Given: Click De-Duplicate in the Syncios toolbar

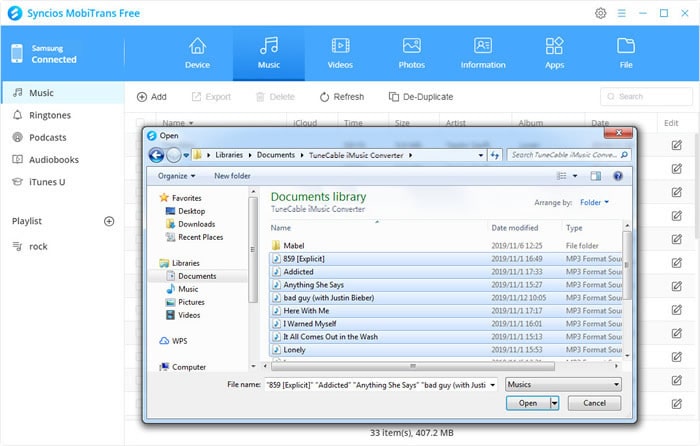Looking at the screenshot, I should (421, 97).
